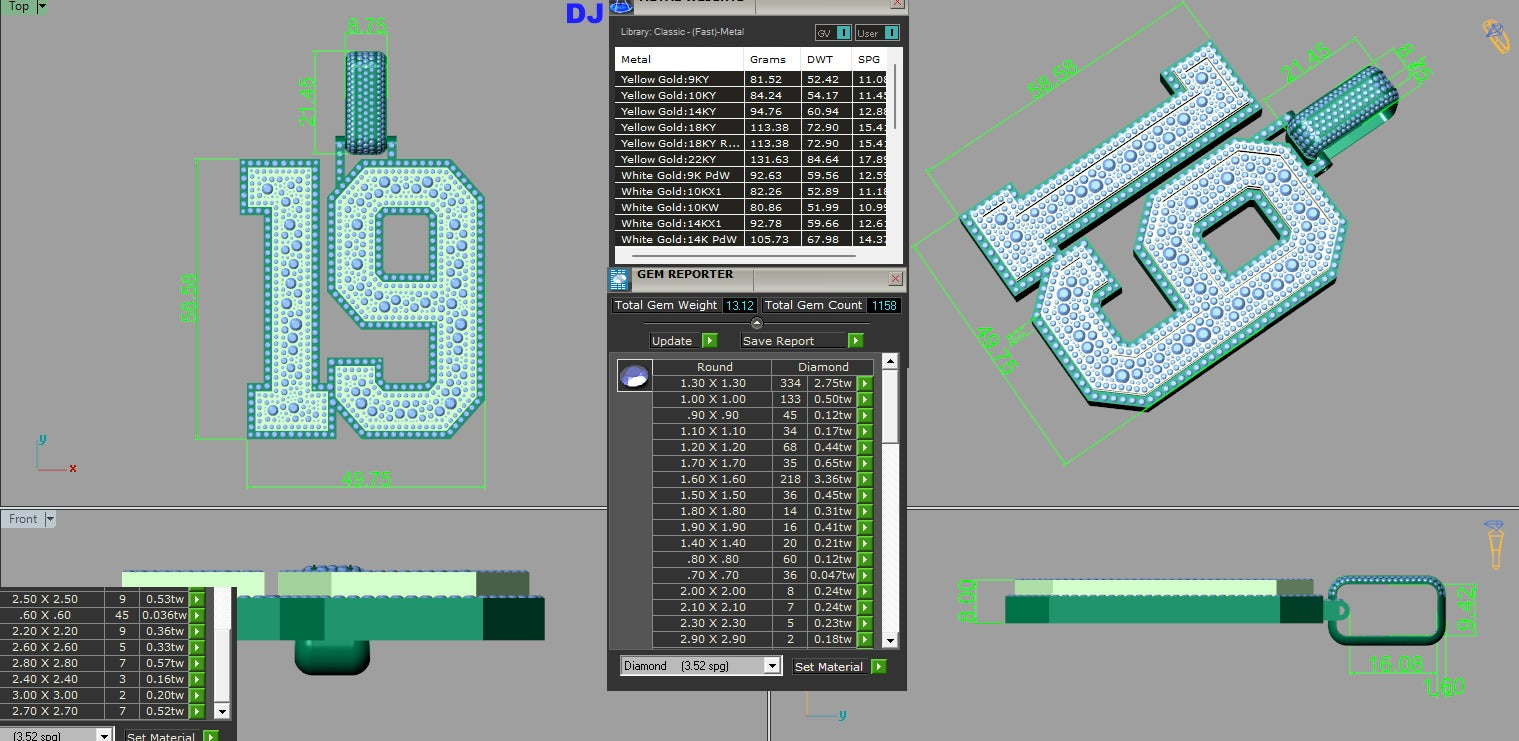Toggle the GV library switch
Image resolution: width=1519 pixels, height=741 pixels.
[844, 33]
